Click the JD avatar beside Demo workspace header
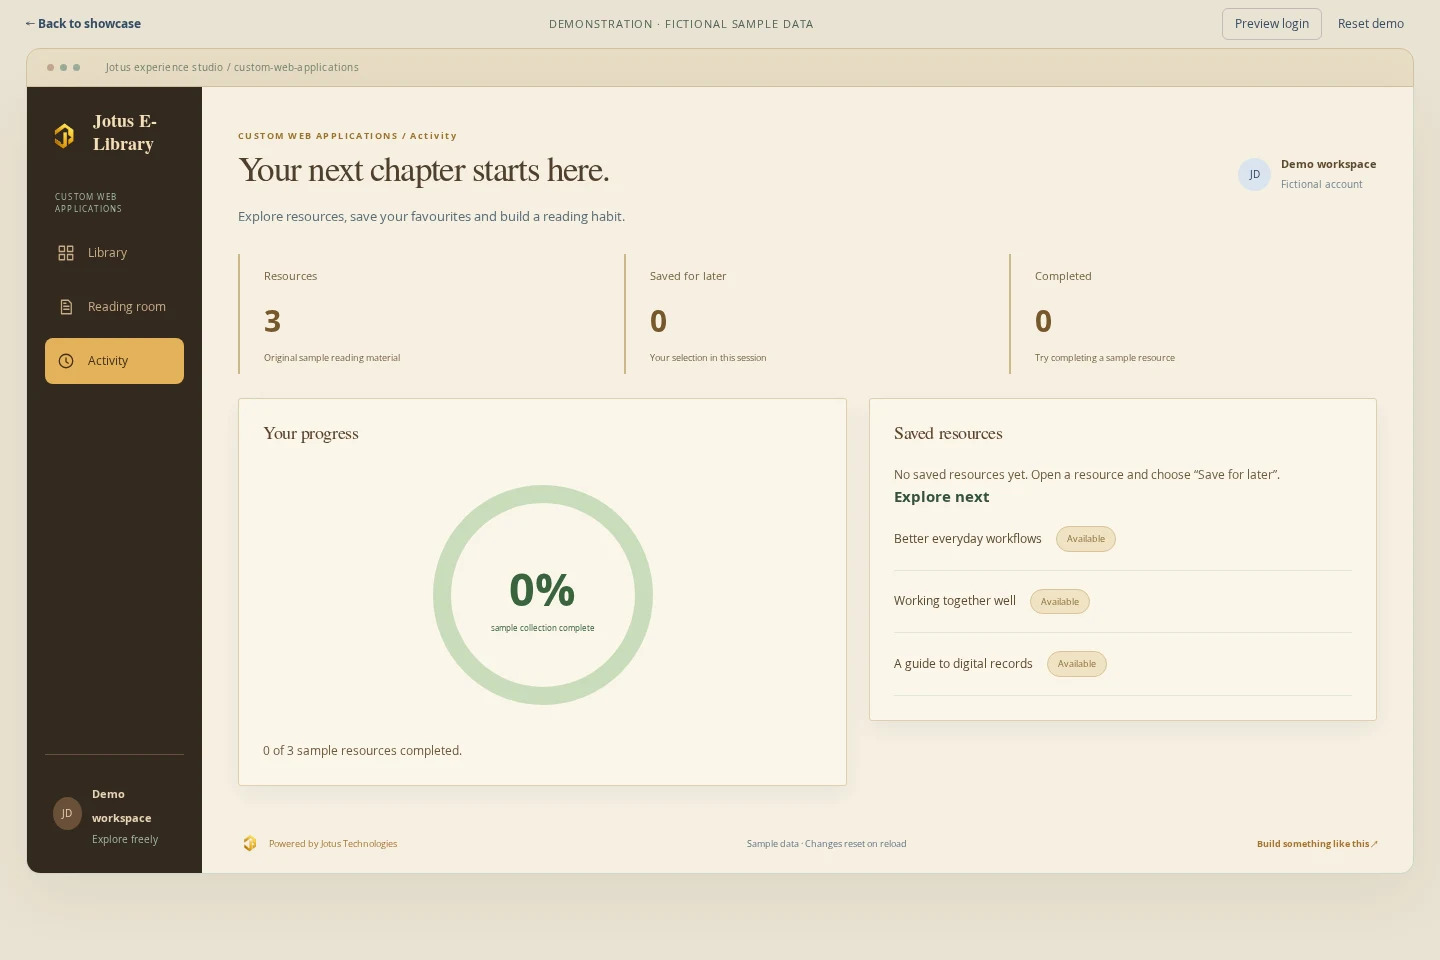Viewport: 1440px width, 960px height. click(x=1254, y=174)
